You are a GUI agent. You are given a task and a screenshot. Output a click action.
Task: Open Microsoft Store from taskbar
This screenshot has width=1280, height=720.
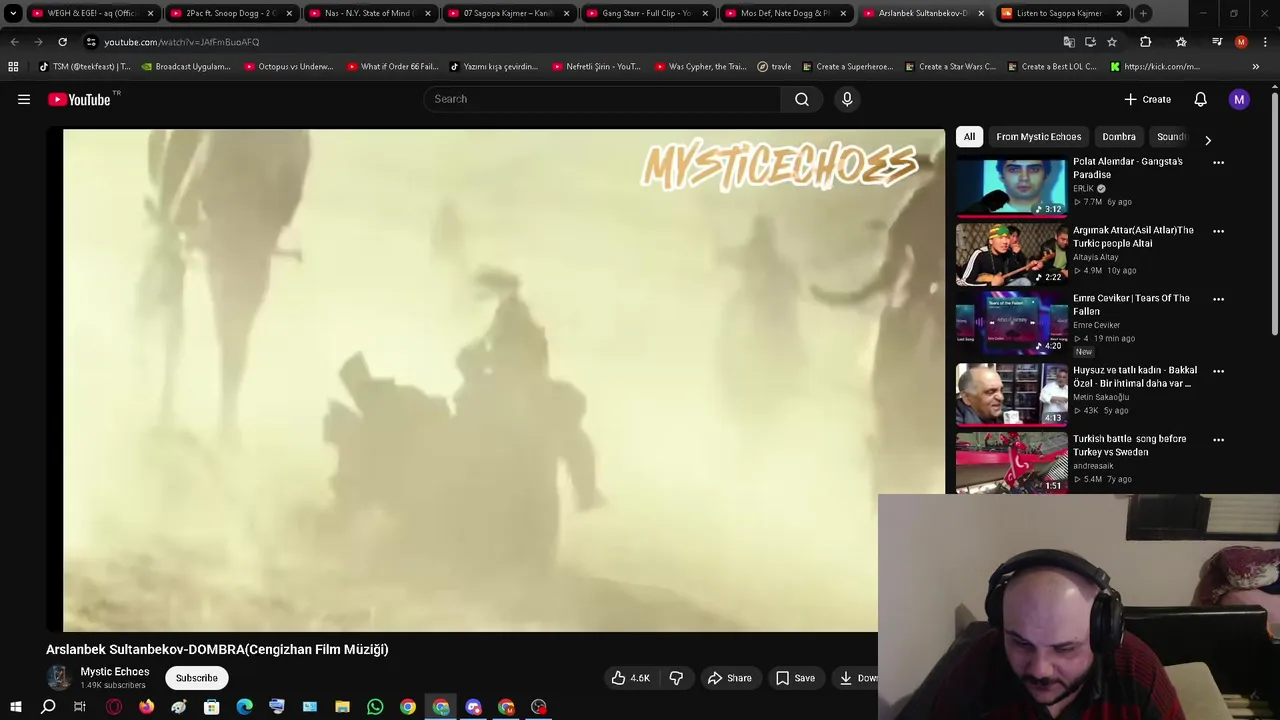(x=212, y=707)
